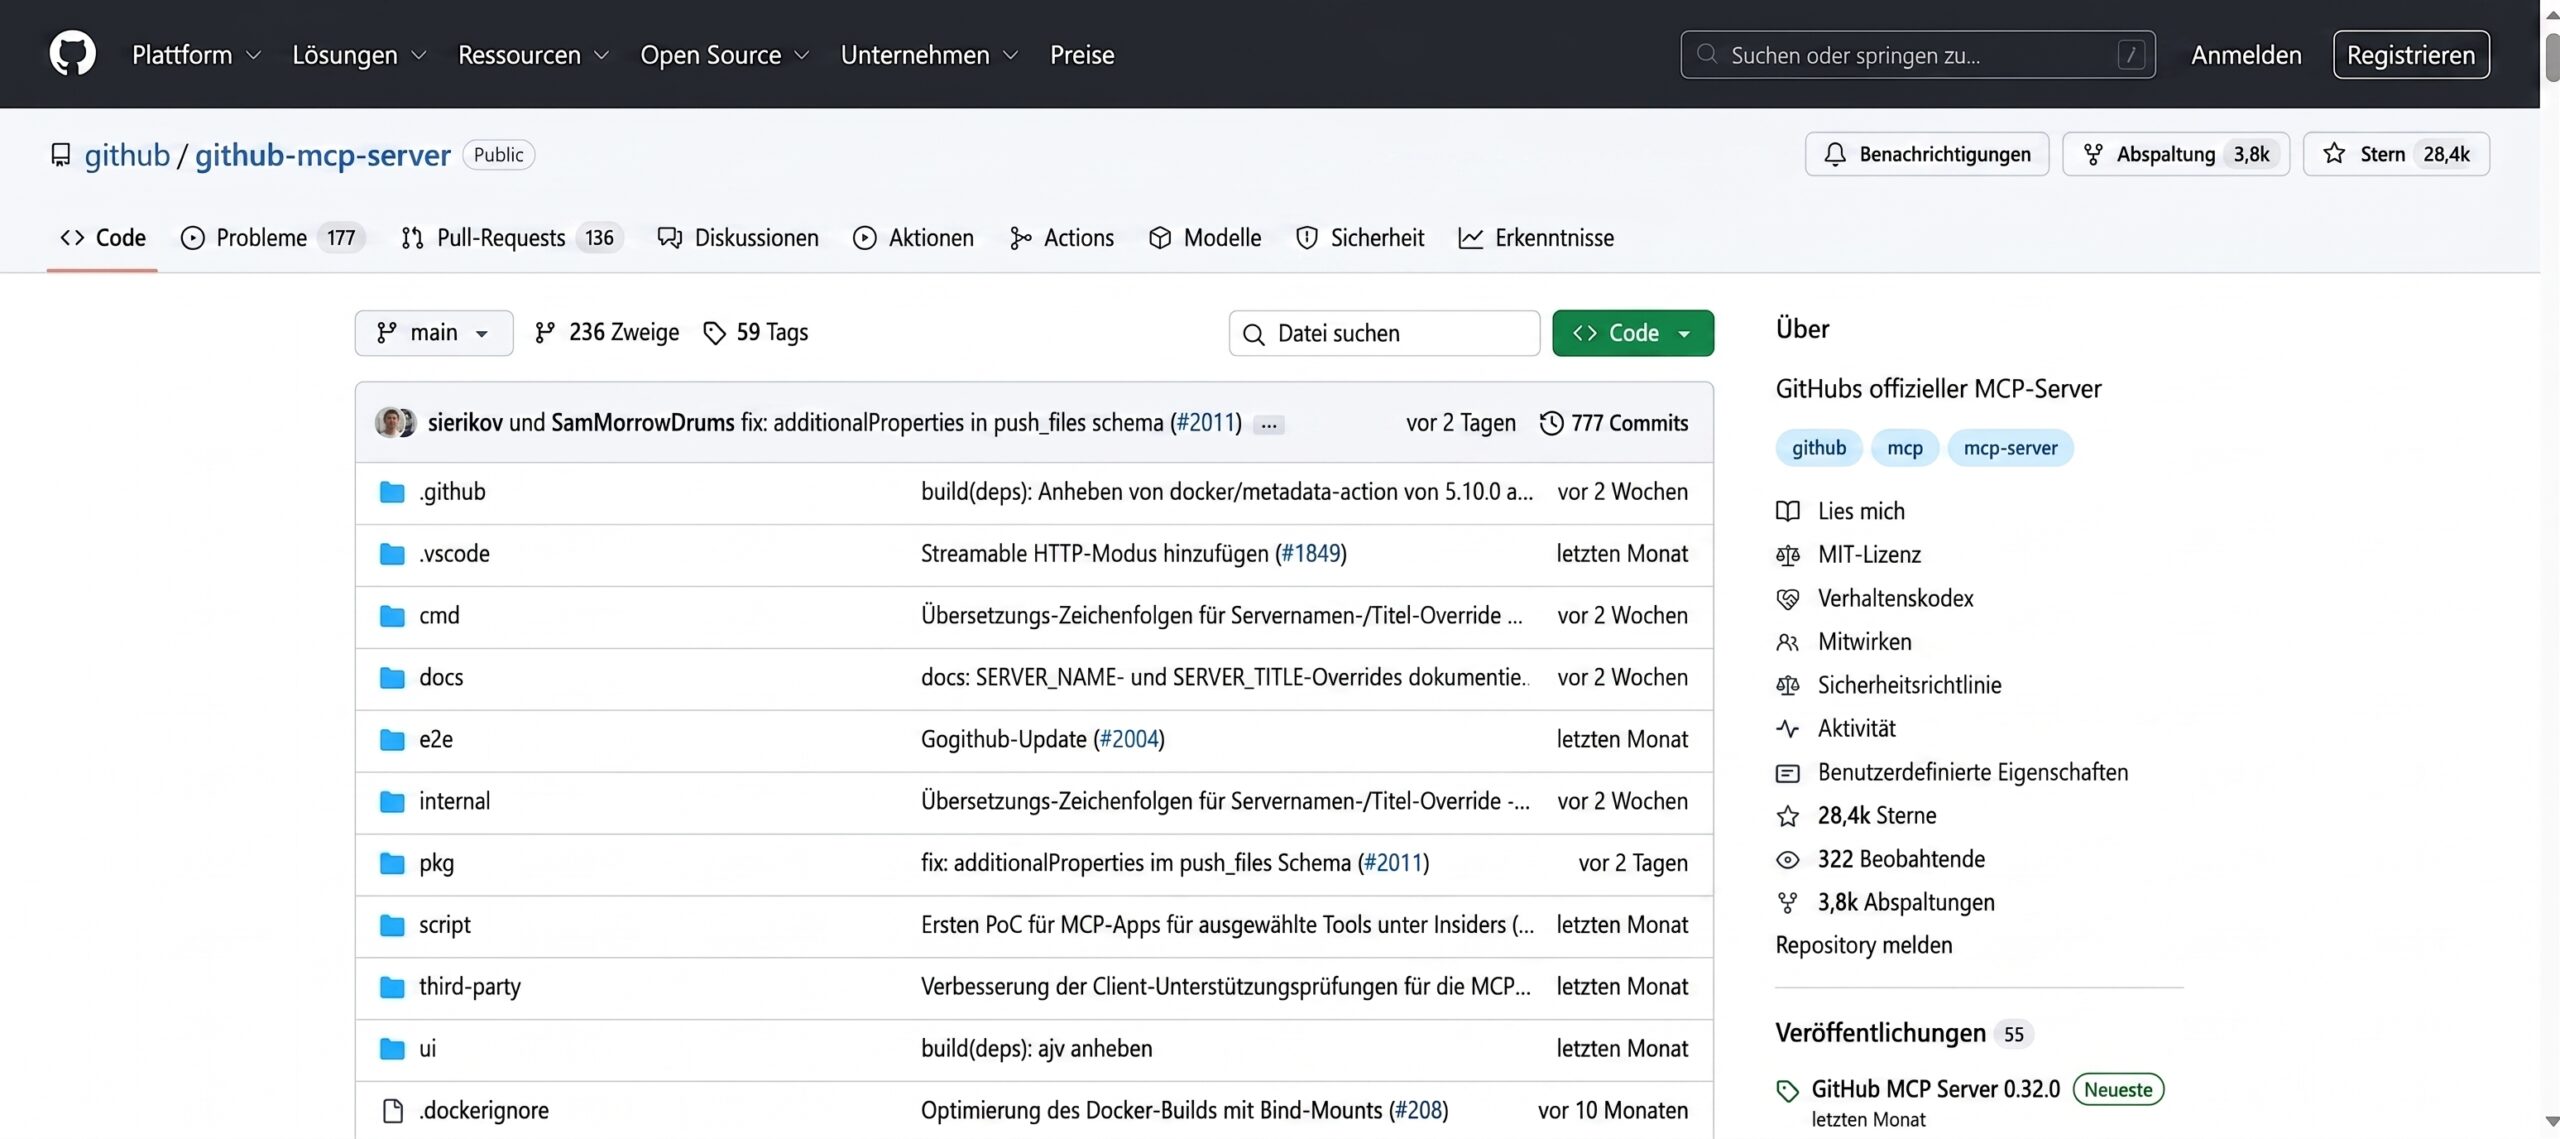Focus the Datei suchen field

pyautogui.click(x=1384, y=333)
